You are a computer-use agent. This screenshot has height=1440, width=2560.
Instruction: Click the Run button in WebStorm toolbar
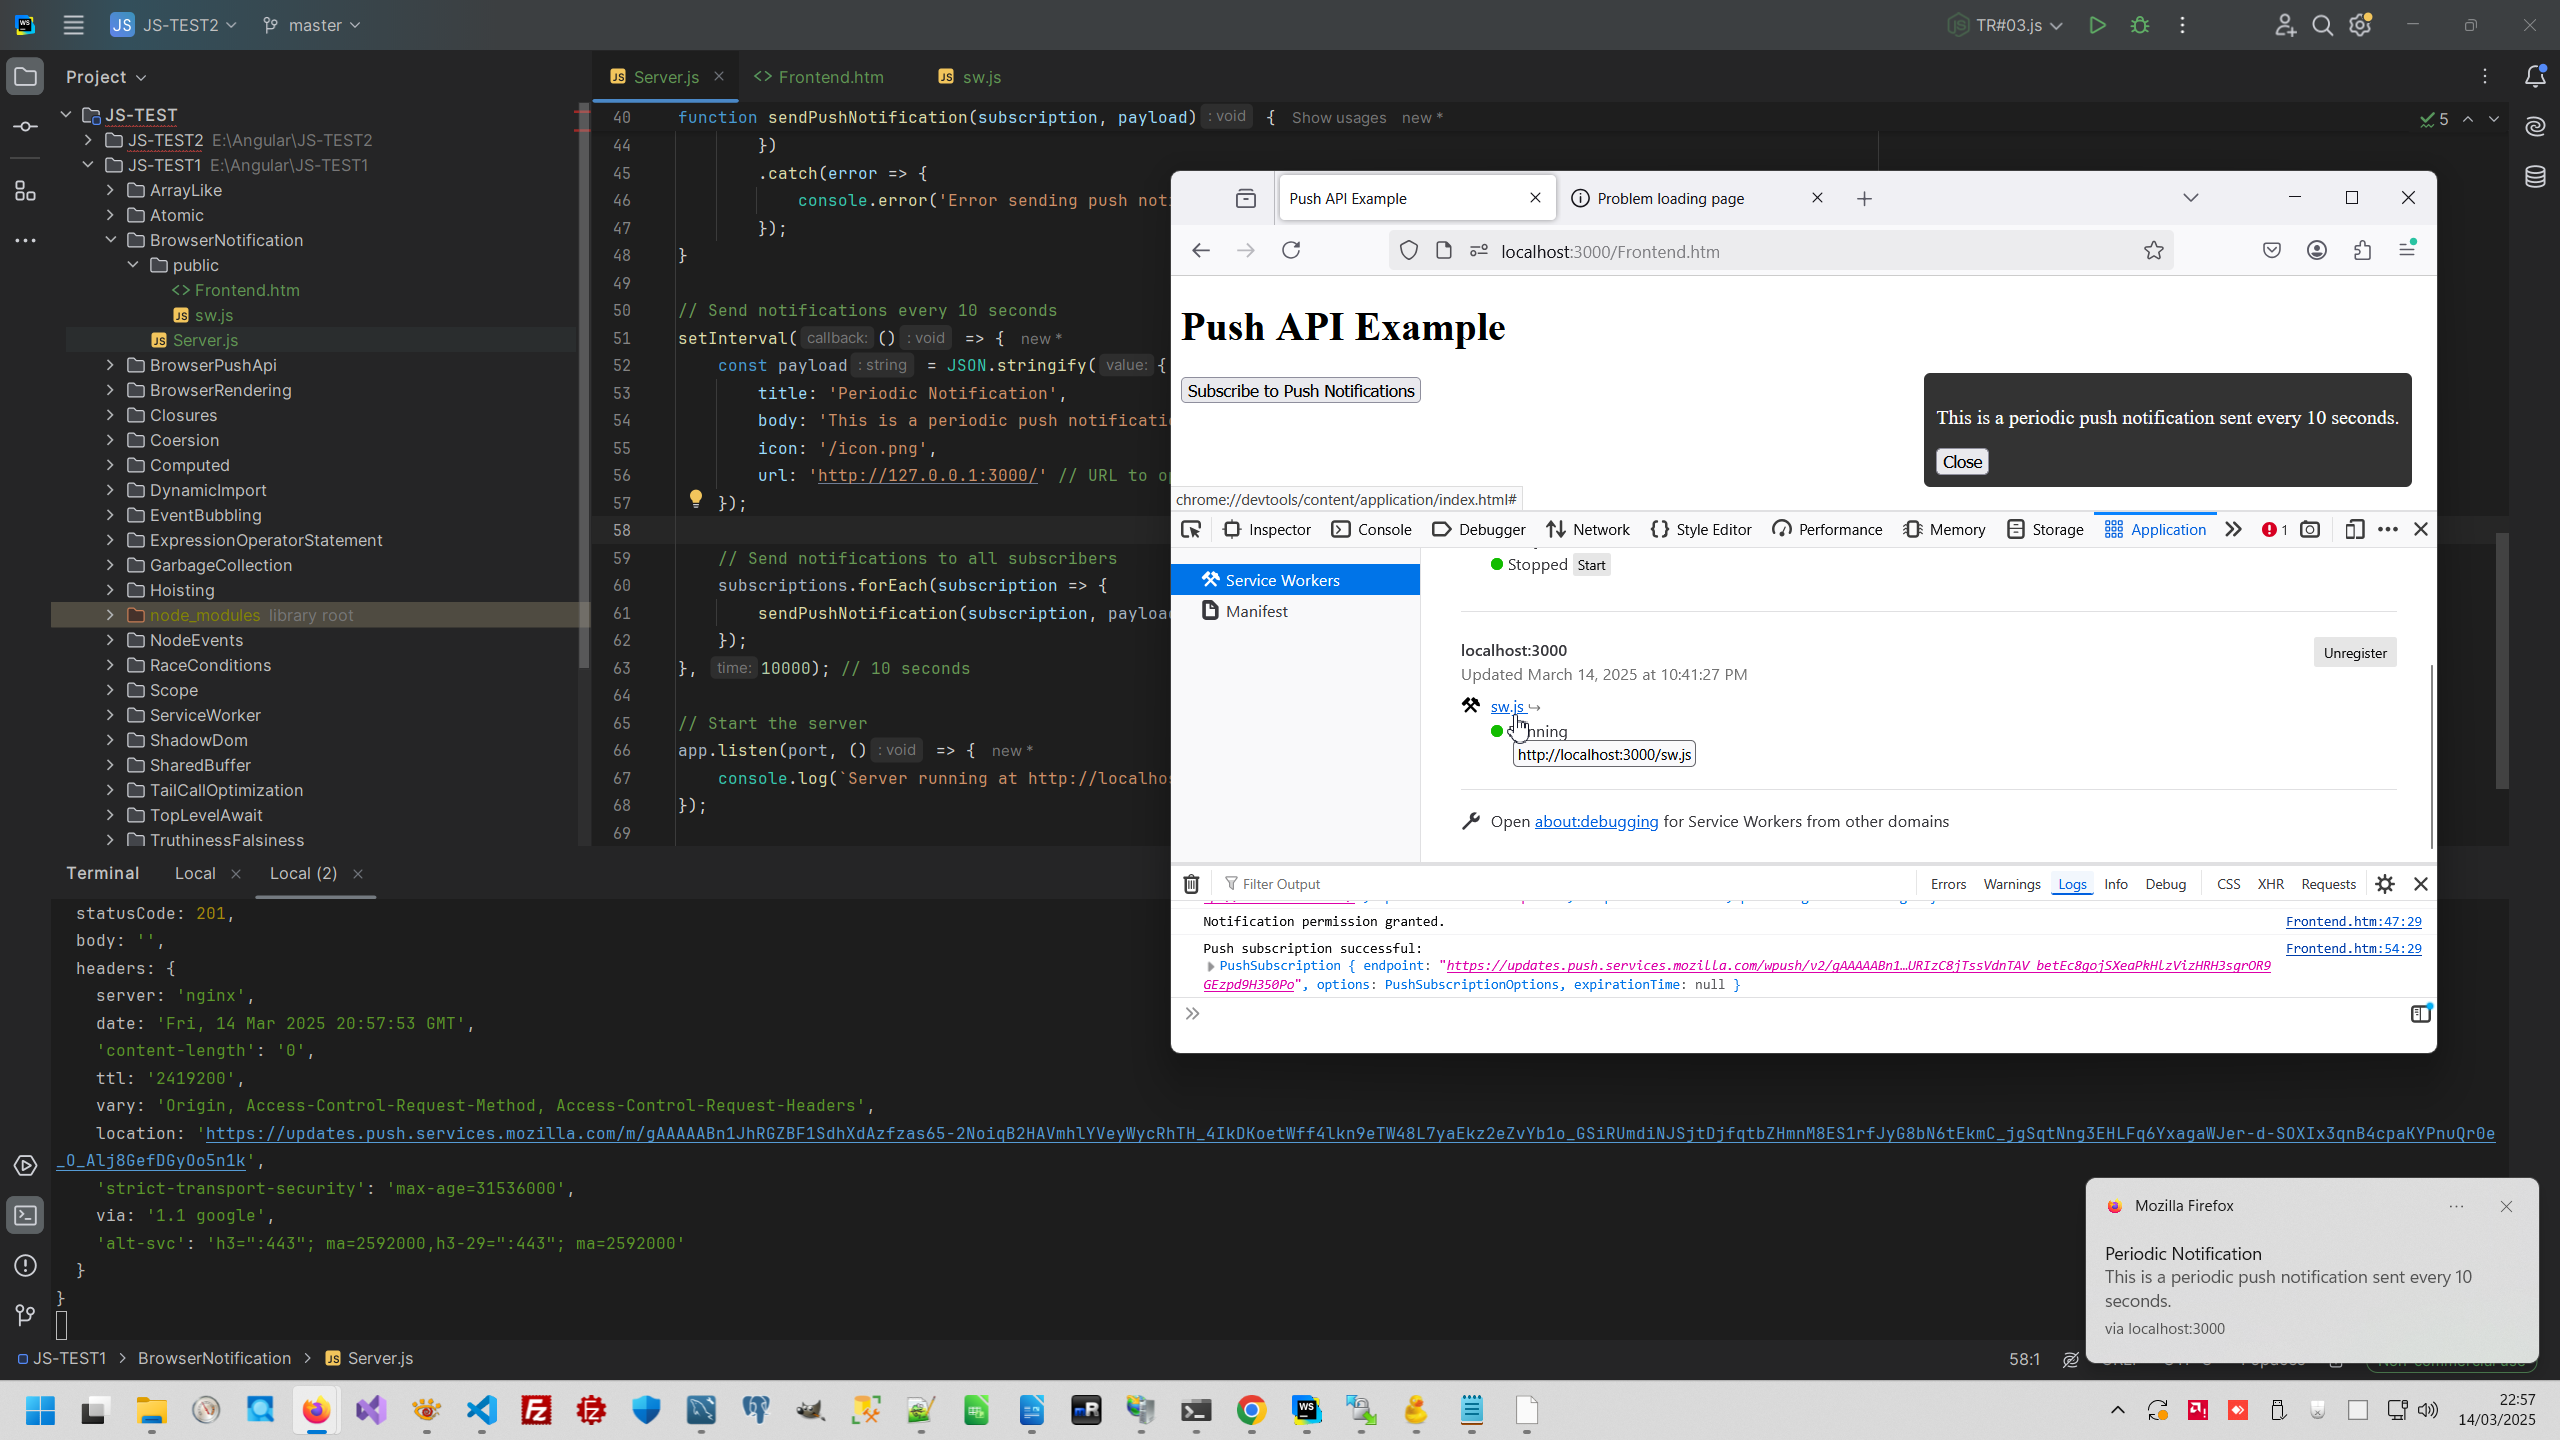2097,25
